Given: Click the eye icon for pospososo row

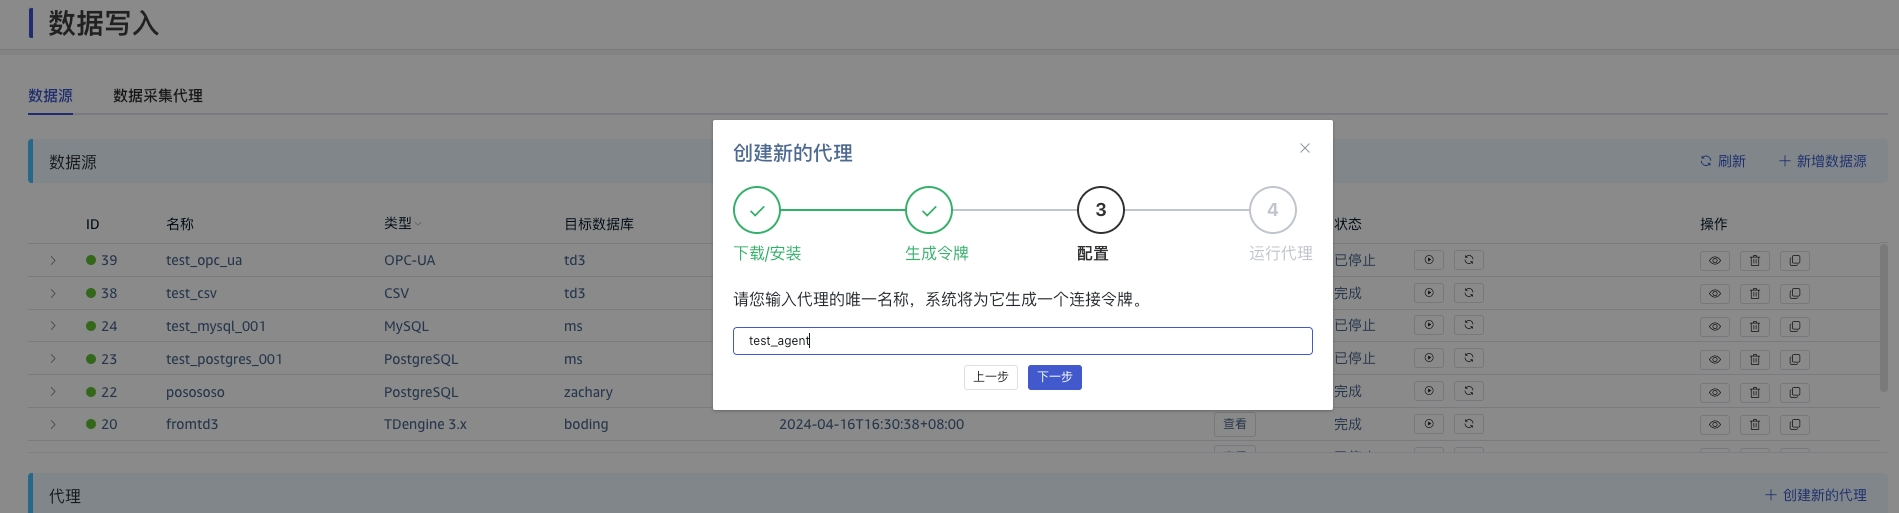Looking at the screenshot, I should point(1714,392).
